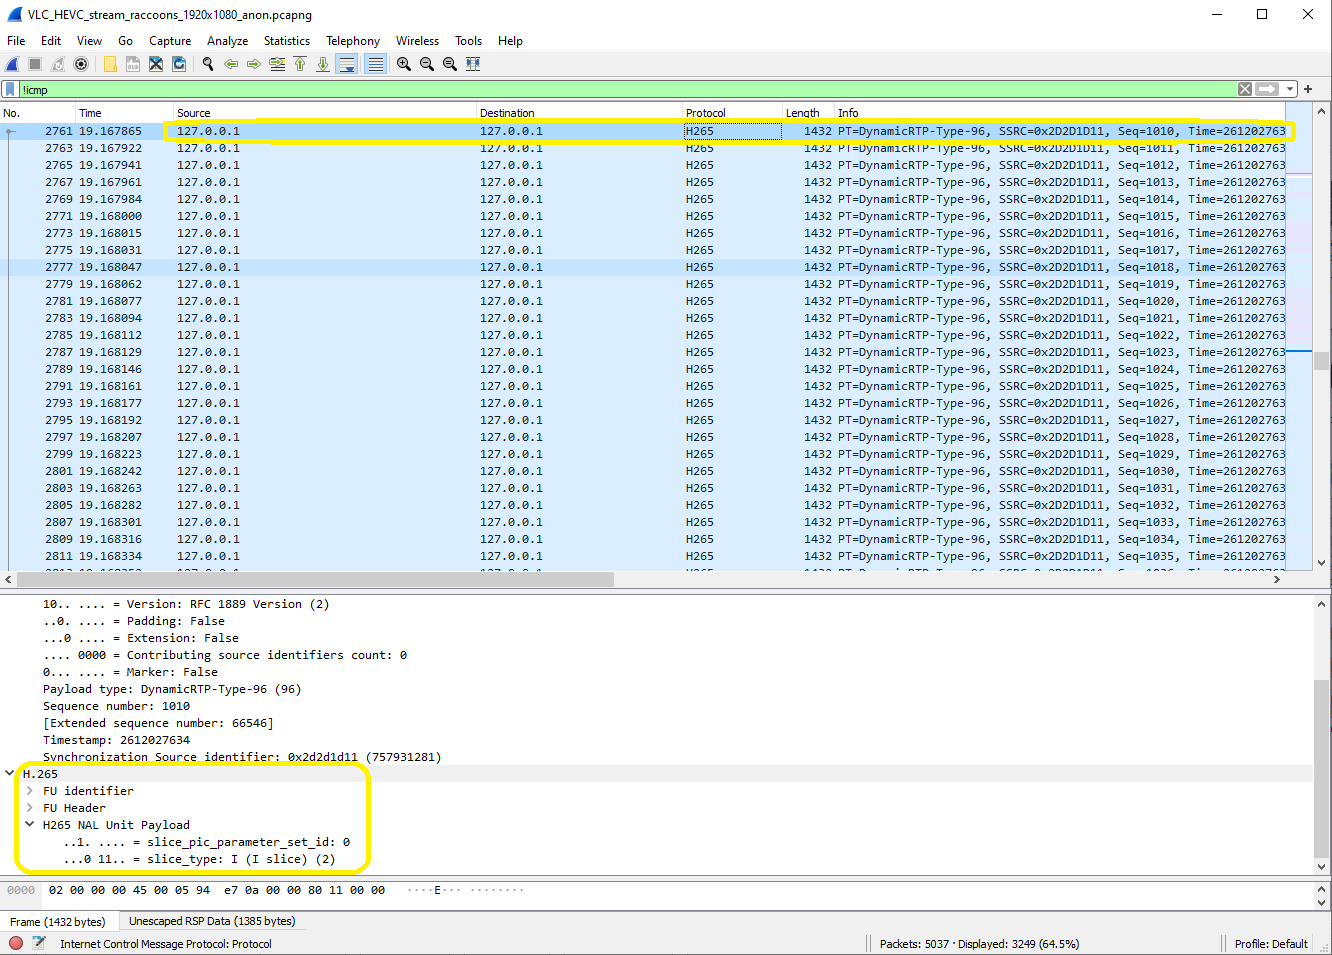Go to a specified packet

pyautogui.click(x=277, y=64)
